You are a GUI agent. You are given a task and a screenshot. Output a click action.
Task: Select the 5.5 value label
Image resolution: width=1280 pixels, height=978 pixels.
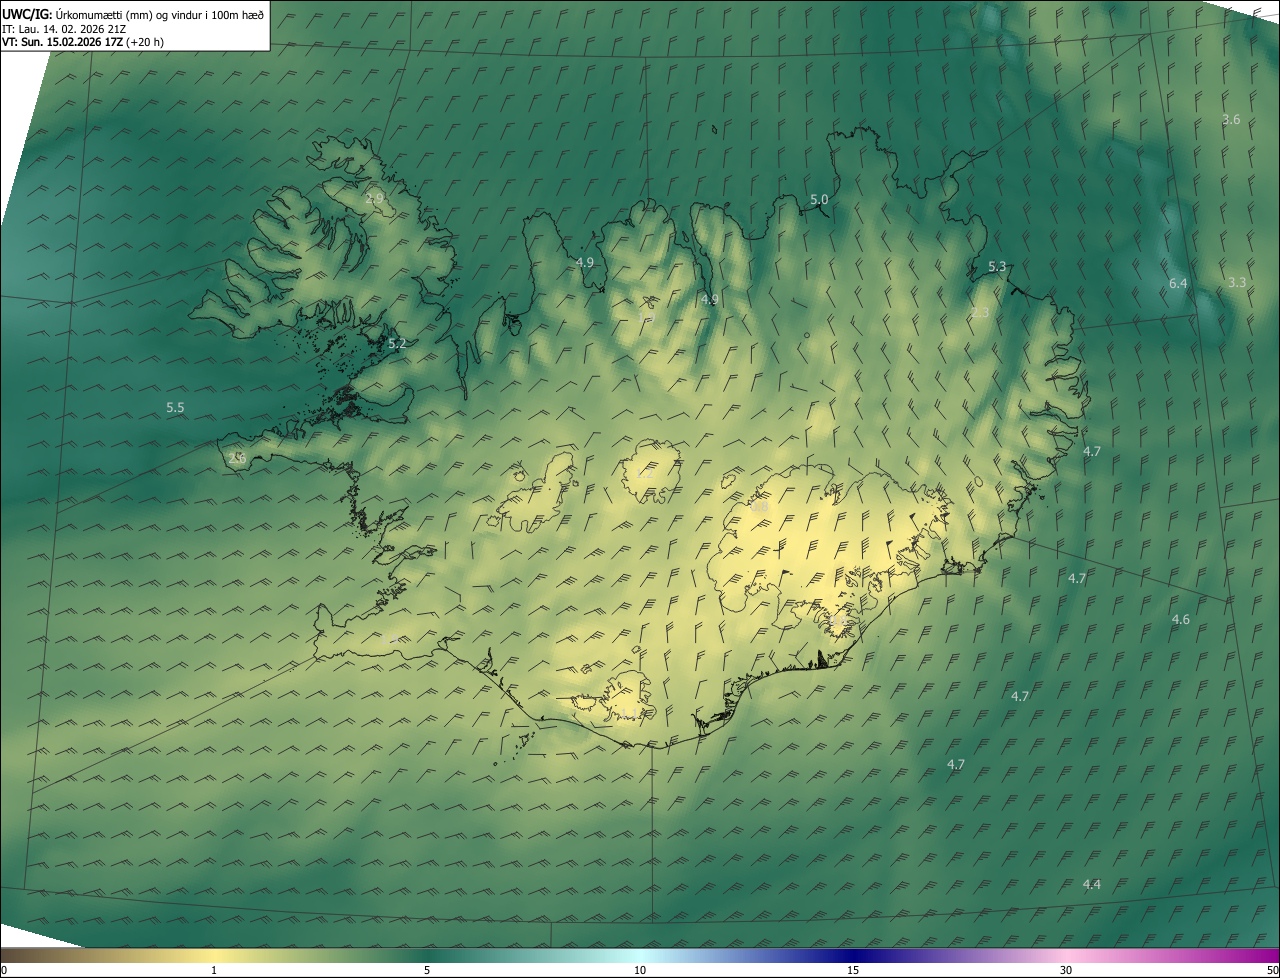click(175, 408)
